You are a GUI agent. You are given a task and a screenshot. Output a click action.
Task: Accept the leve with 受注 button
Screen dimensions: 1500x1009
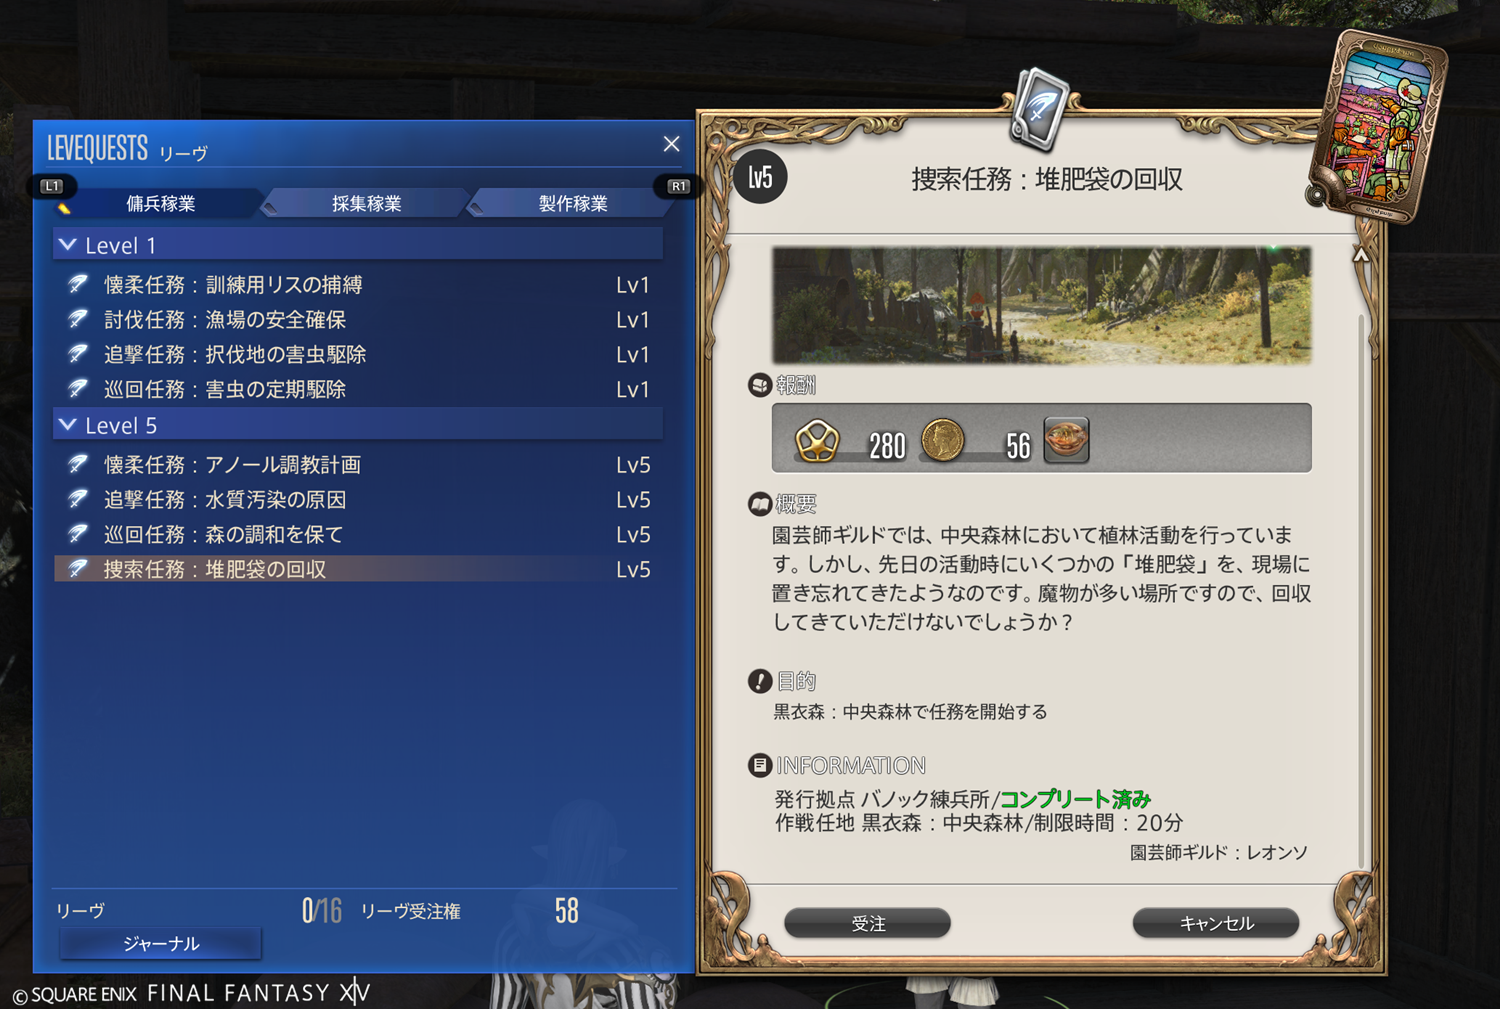pyautogui.click(x=868, y=923)
